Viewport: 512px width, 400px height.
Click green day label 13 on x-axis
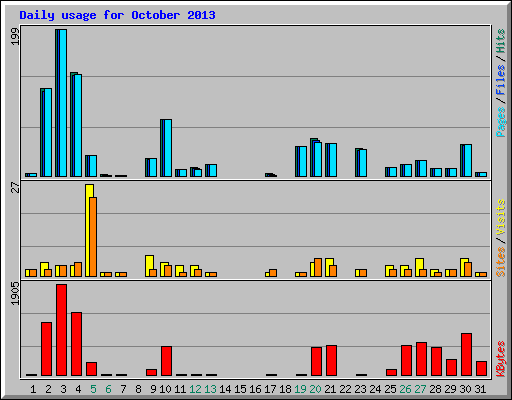pyautogui.click(x=210, y=389)
